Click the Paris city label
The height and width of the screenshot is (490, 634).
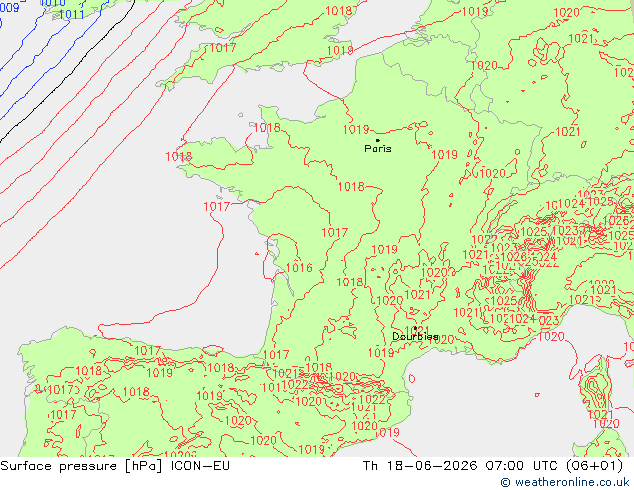(x=378, y=149)
